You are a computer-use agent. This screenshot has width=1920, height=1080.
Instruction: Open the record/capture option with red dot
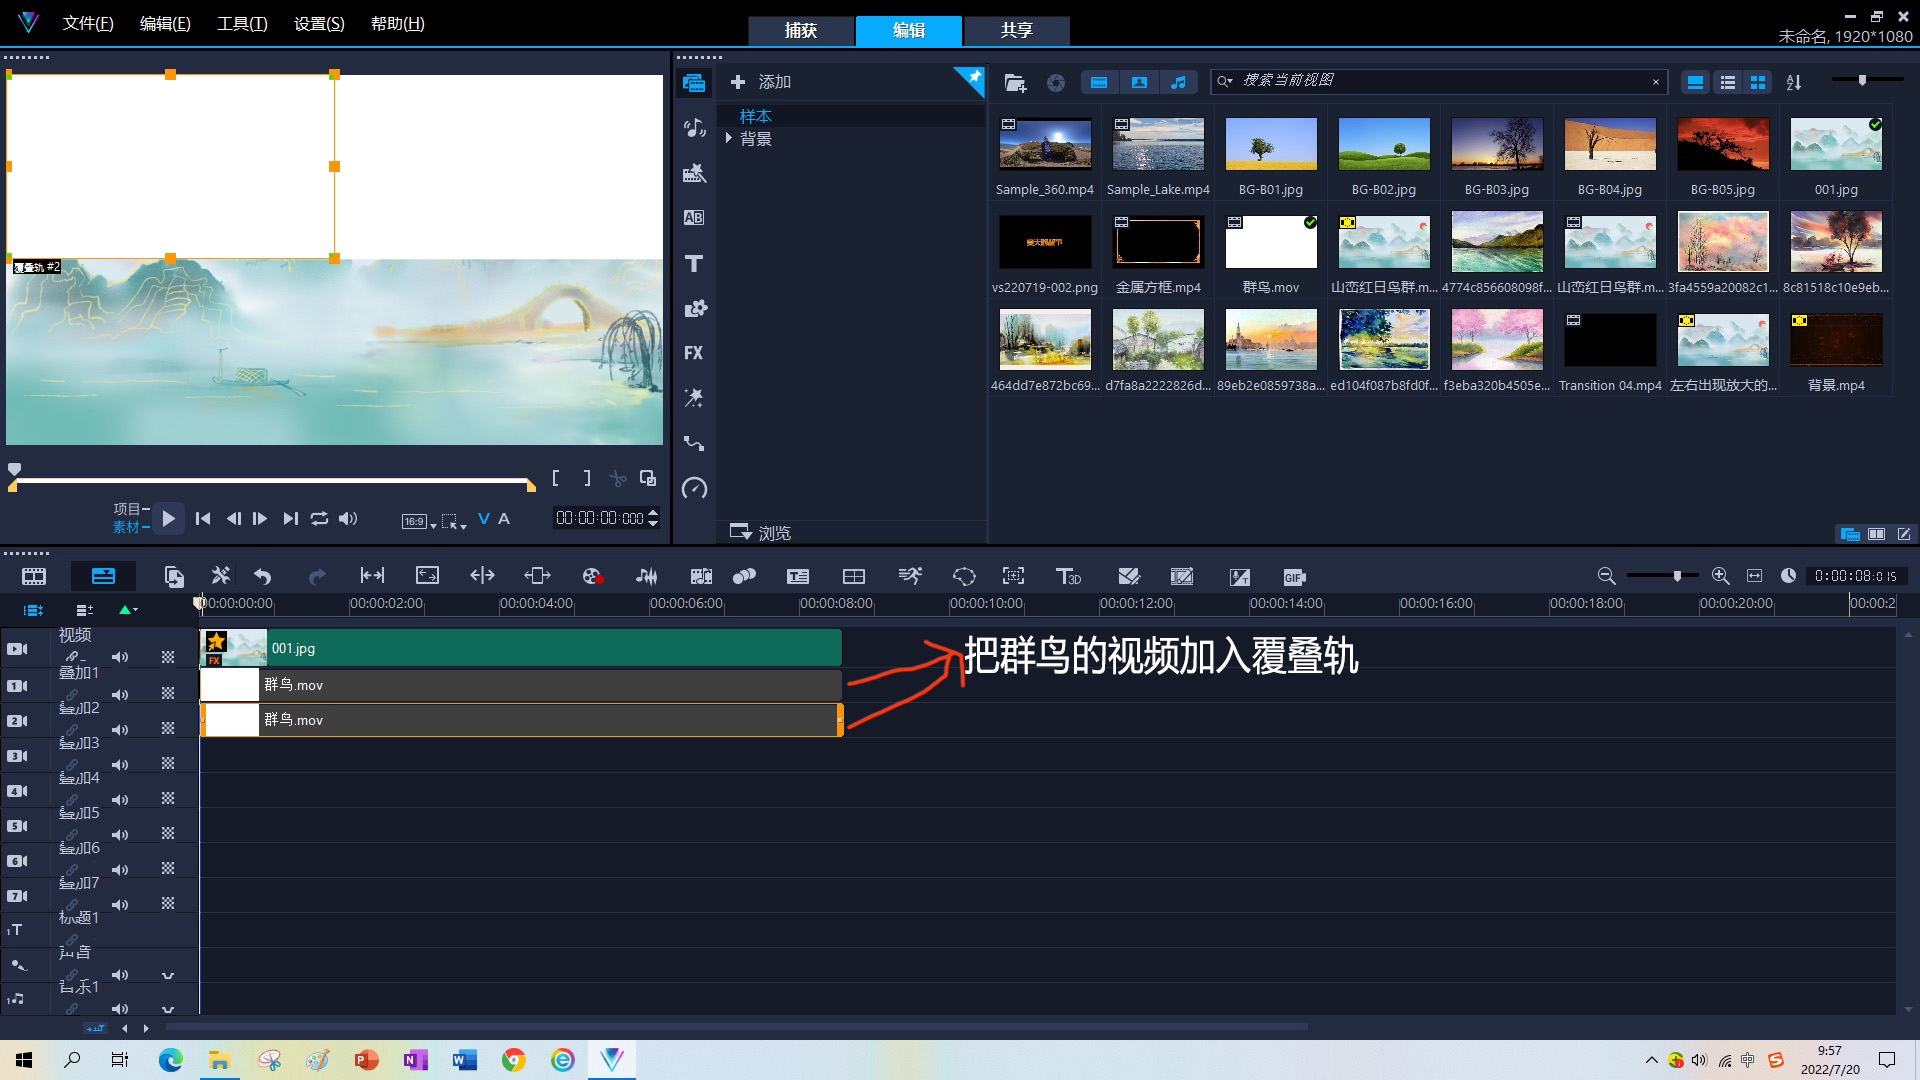click(593, 576)
